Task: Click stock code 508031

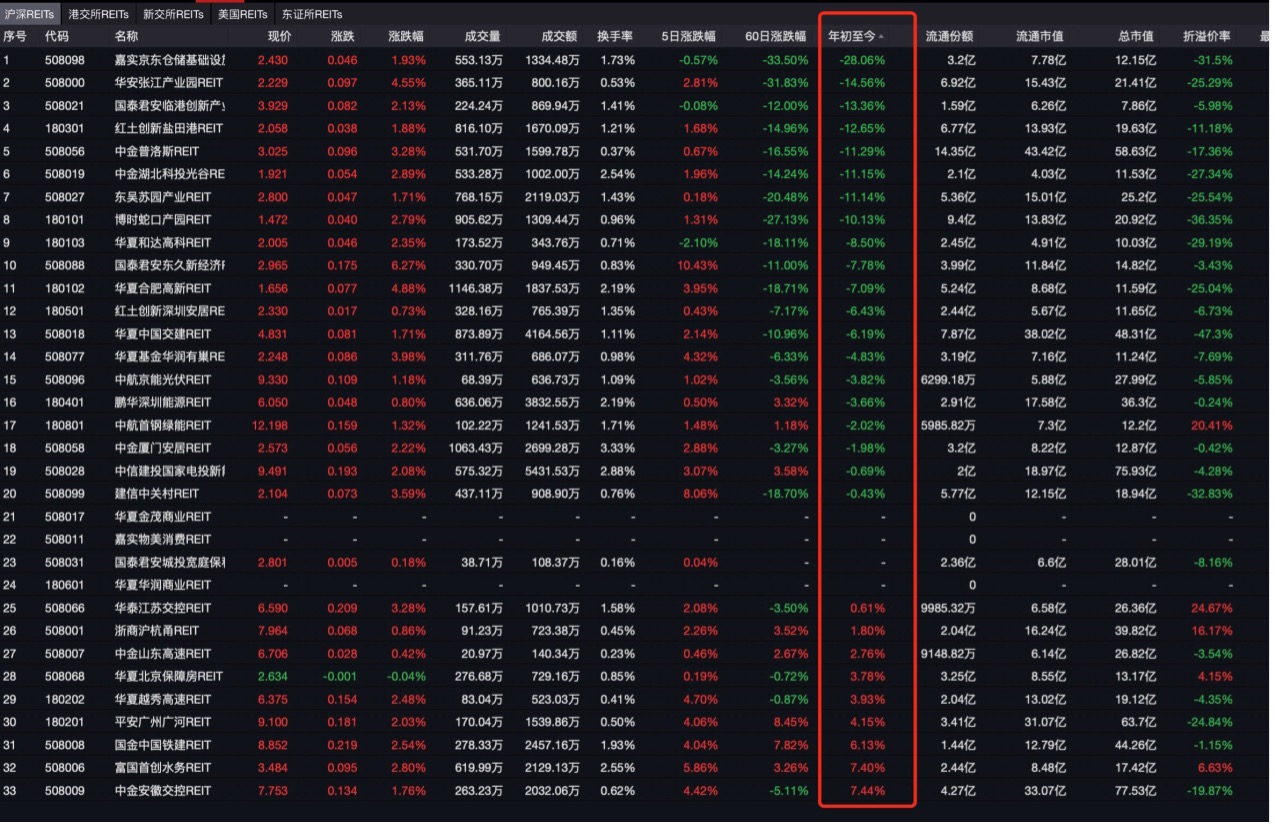Action: [65, 563]
